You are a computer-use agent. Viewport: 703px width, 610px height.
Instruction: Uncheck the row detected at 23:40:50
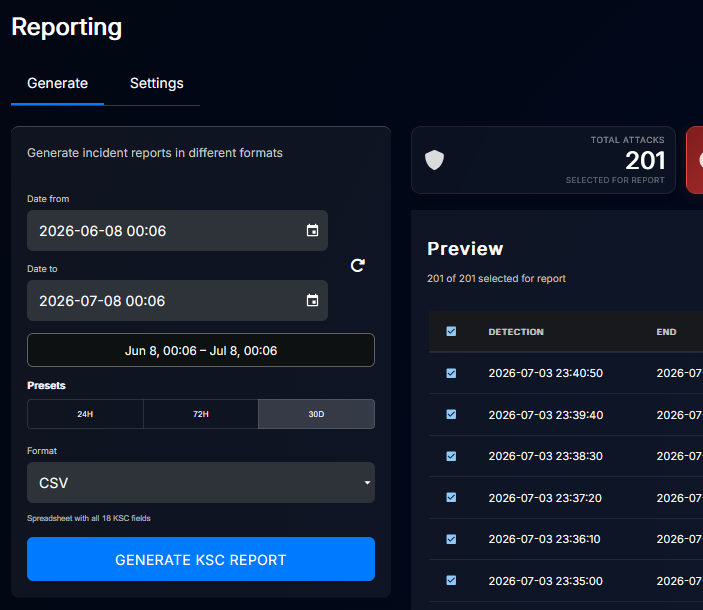(451, 373)
